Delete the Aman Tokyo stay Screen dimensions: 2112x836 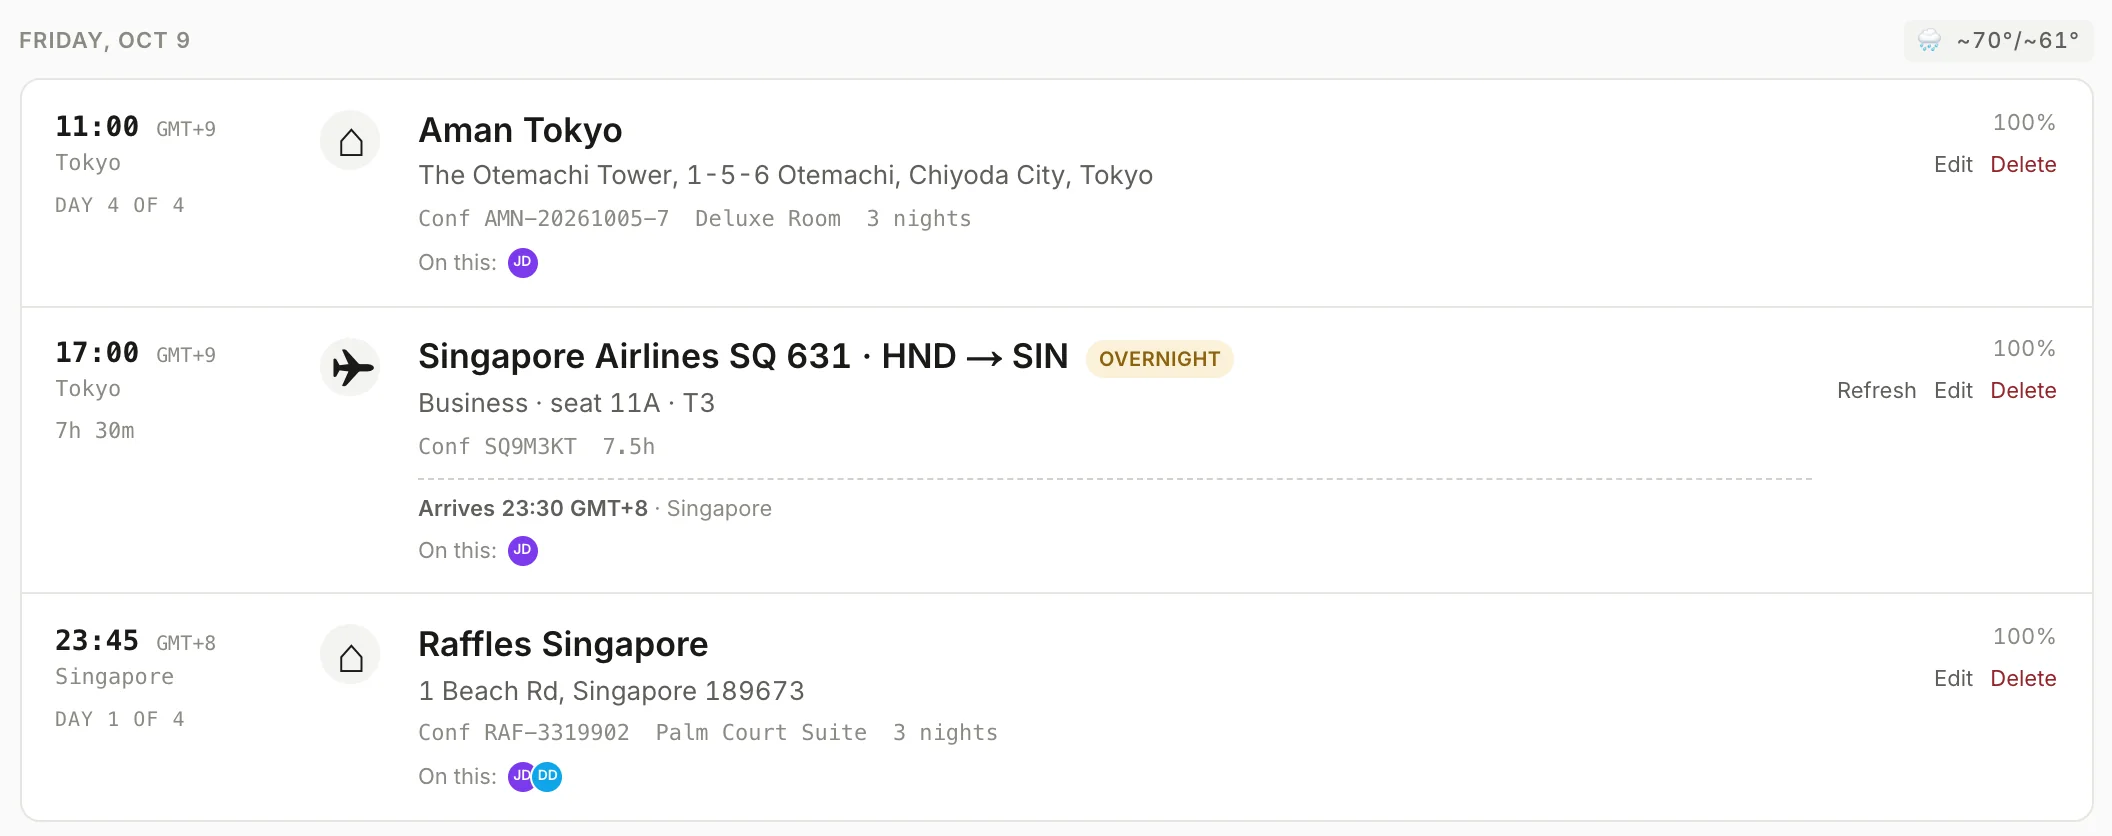[x=2023, y=165]
